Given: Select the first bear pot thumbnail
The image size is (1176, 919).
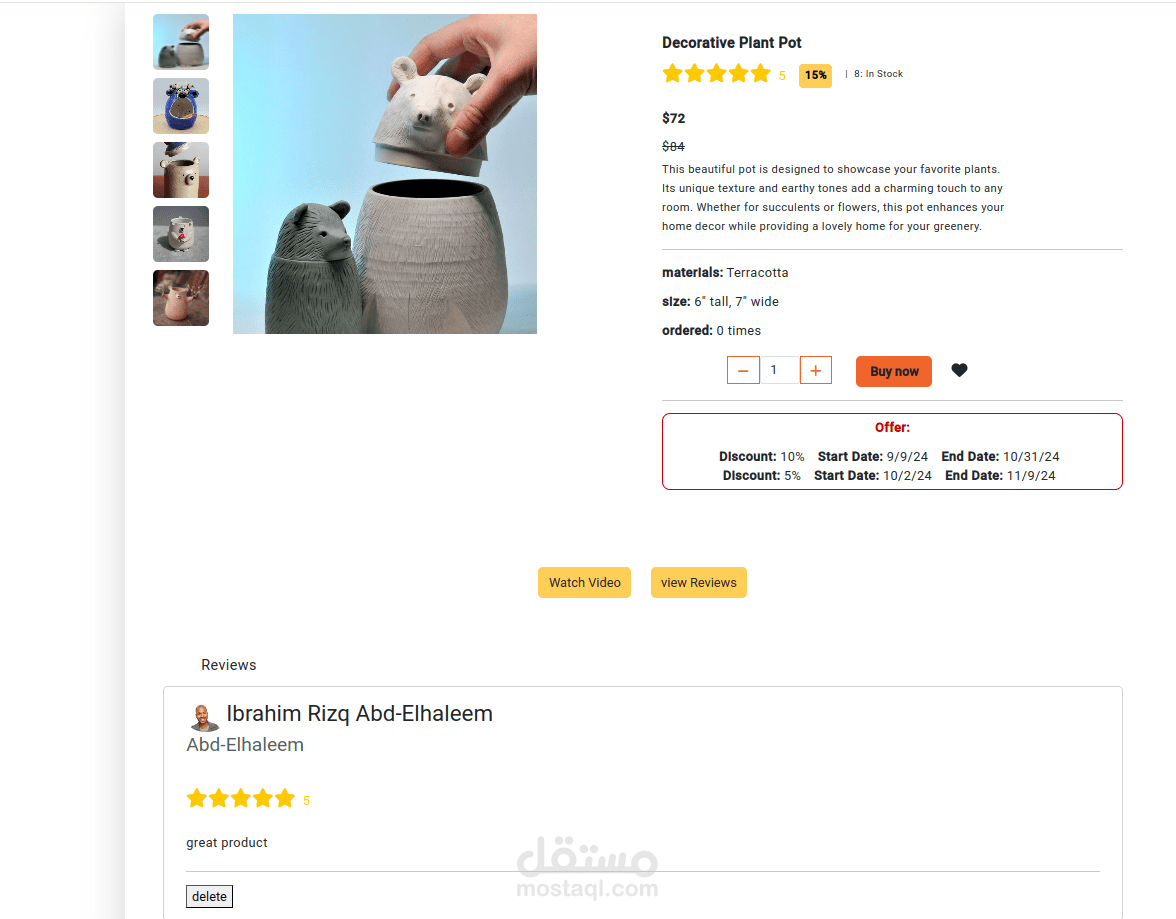Looking at the screenshot, I should (x=181, y=42).
